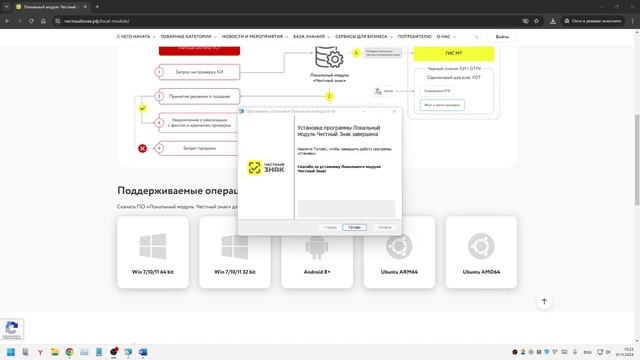Open a new browser tab
640x360 pixels.
97,7
